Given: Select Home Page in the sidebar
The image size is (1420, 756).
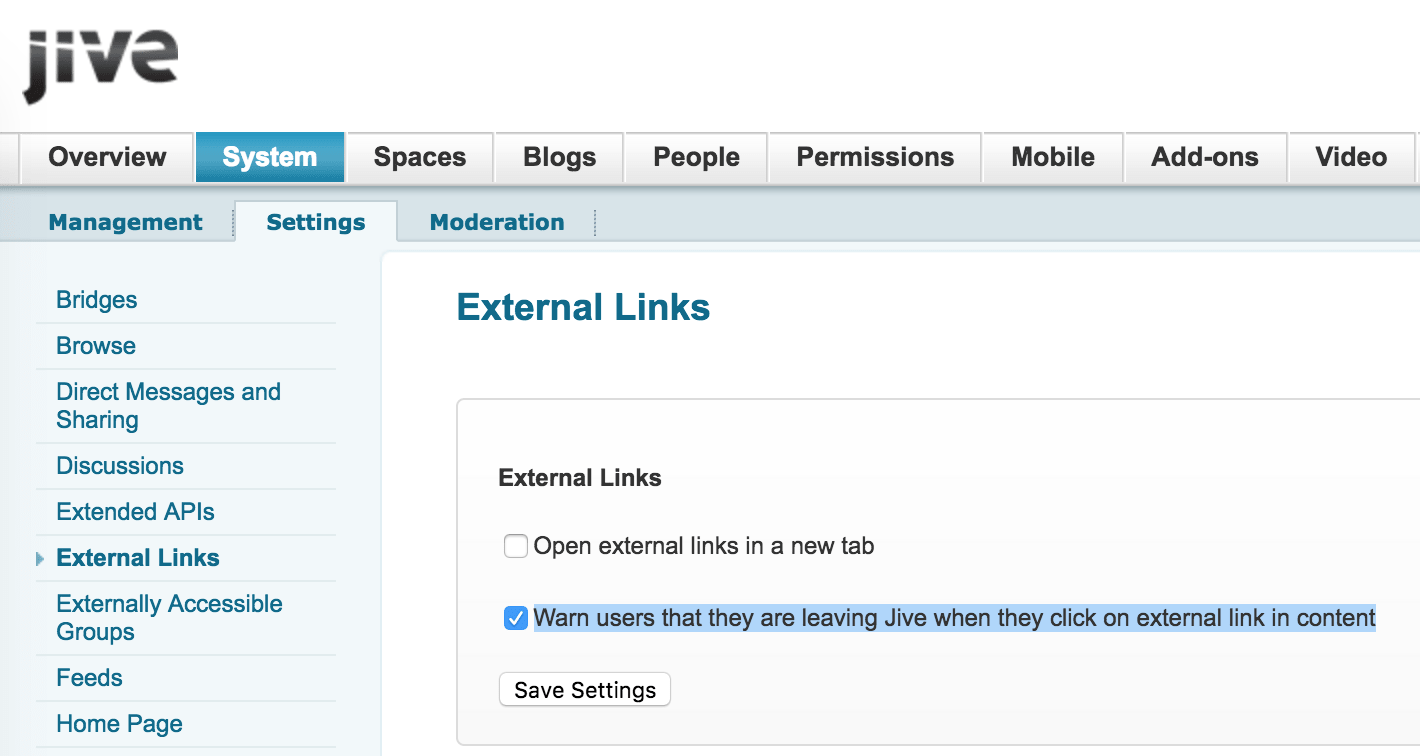Looking at the screenshot, I should pos(119,724).
